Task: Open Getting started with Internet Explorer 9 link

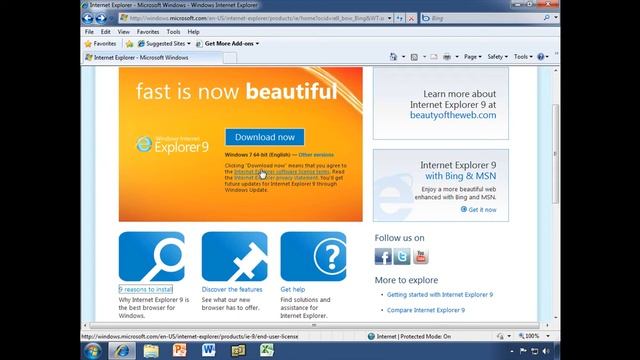Action: pyautogui.click(x=440, y=295)
